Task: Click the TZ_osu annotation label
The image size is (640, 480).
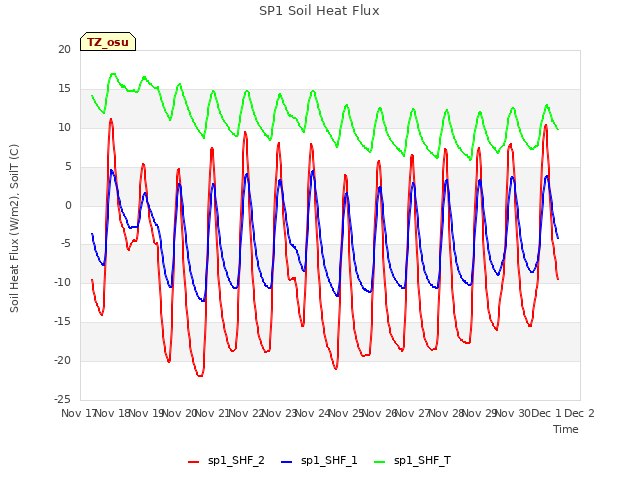Action: point(108,42)
